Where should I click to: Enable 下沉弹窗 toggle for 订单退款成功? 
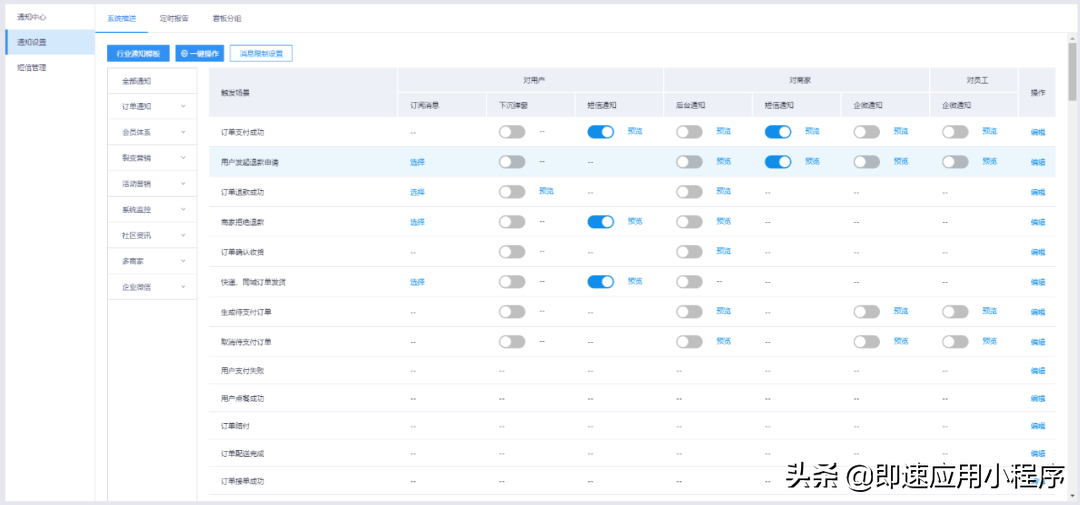[512, 192]
